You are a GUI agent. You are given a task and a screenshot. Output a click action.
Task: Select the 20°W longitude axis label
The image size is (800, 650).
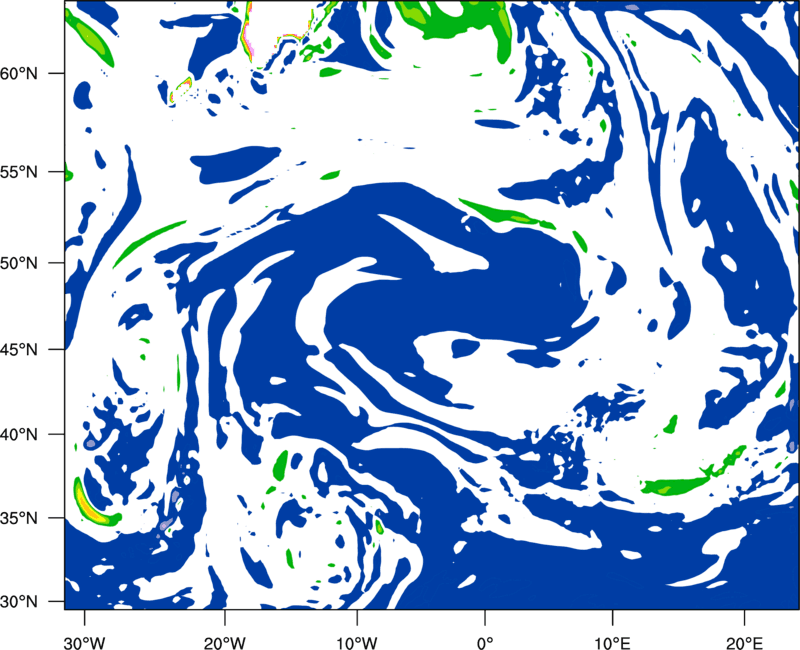point(225,643)
